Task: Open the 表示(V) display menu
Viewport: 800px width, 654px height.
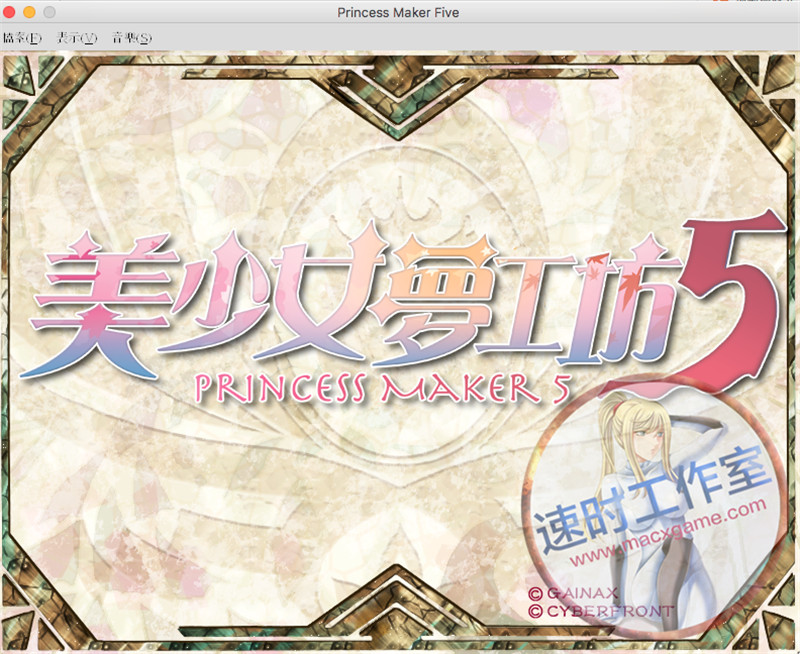Action: [x=77, y=38]
